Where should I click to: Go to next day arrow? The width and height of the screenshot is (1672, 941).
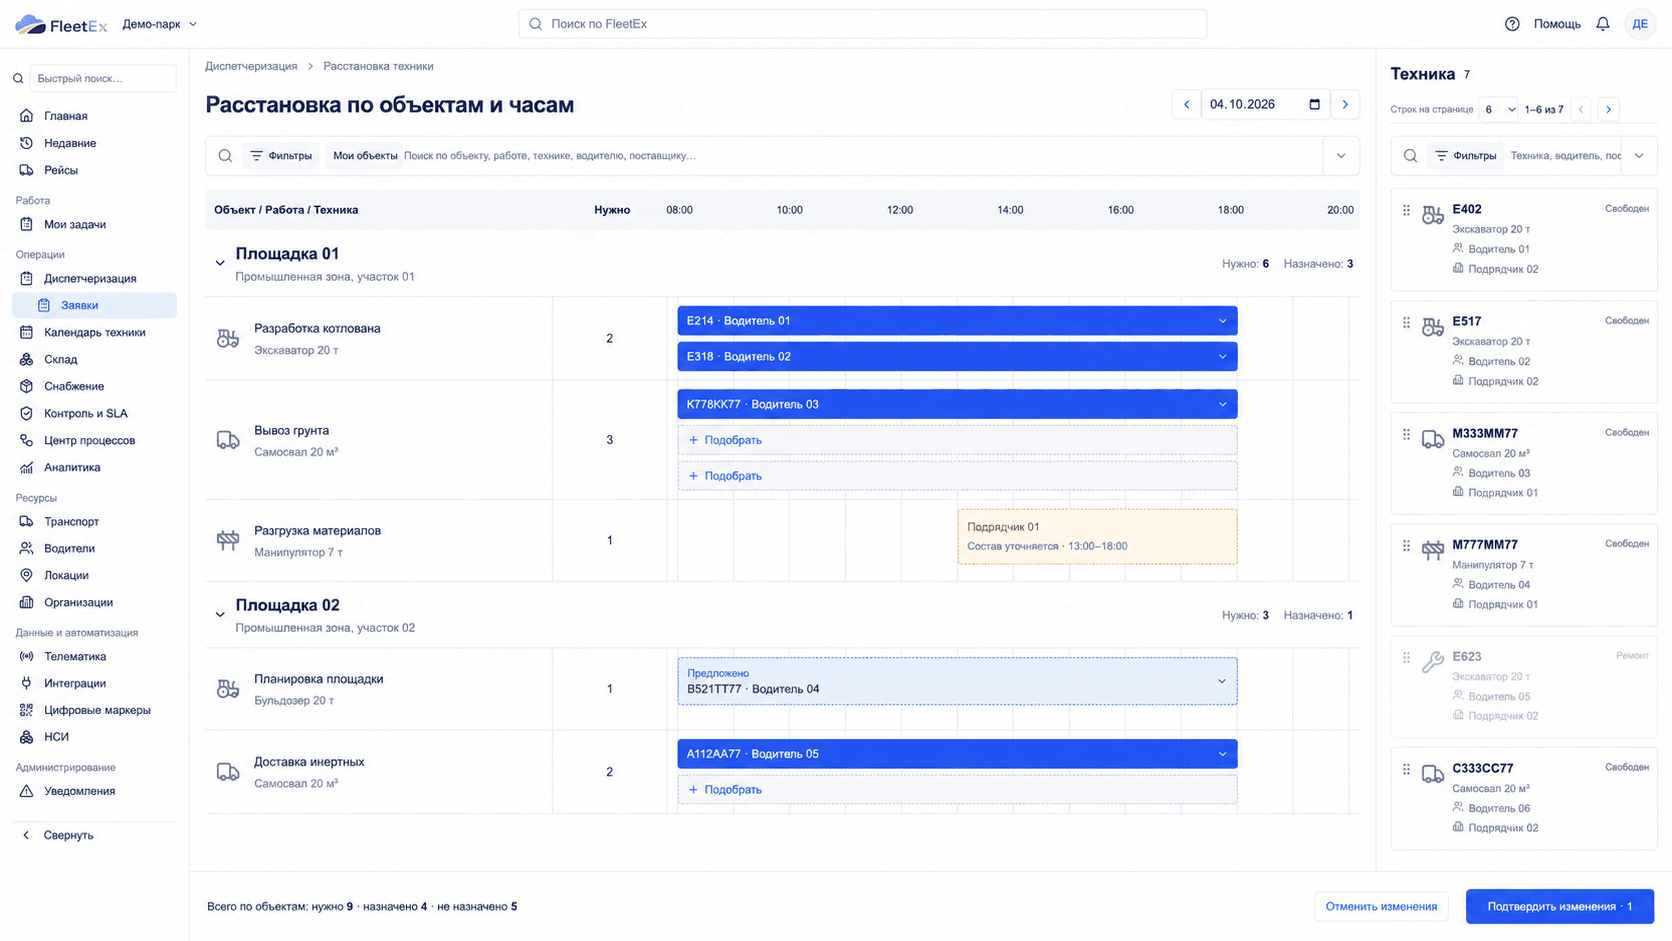1345,104
